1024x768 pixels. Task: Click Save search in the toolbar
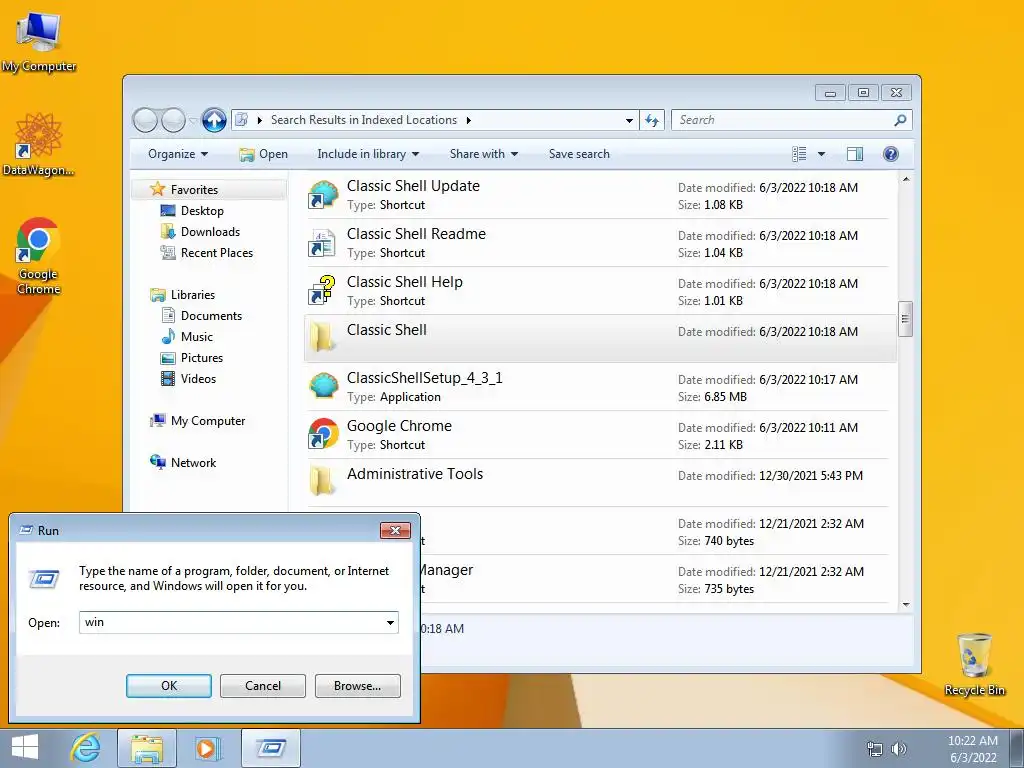pyautogui.click(x=579, y=154)
